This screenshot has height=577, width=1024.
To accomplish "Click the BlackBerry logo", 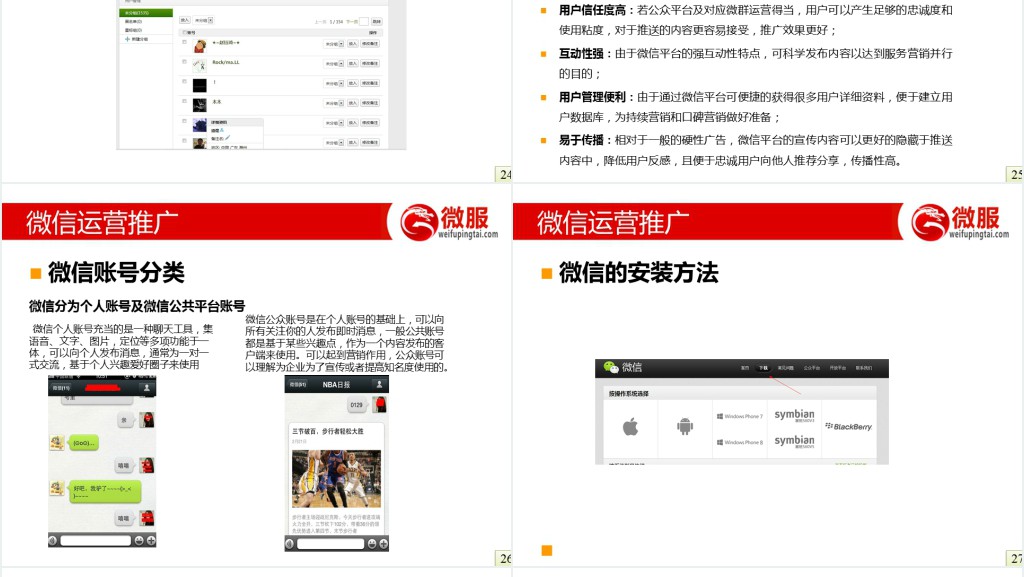I will point(848,427).
